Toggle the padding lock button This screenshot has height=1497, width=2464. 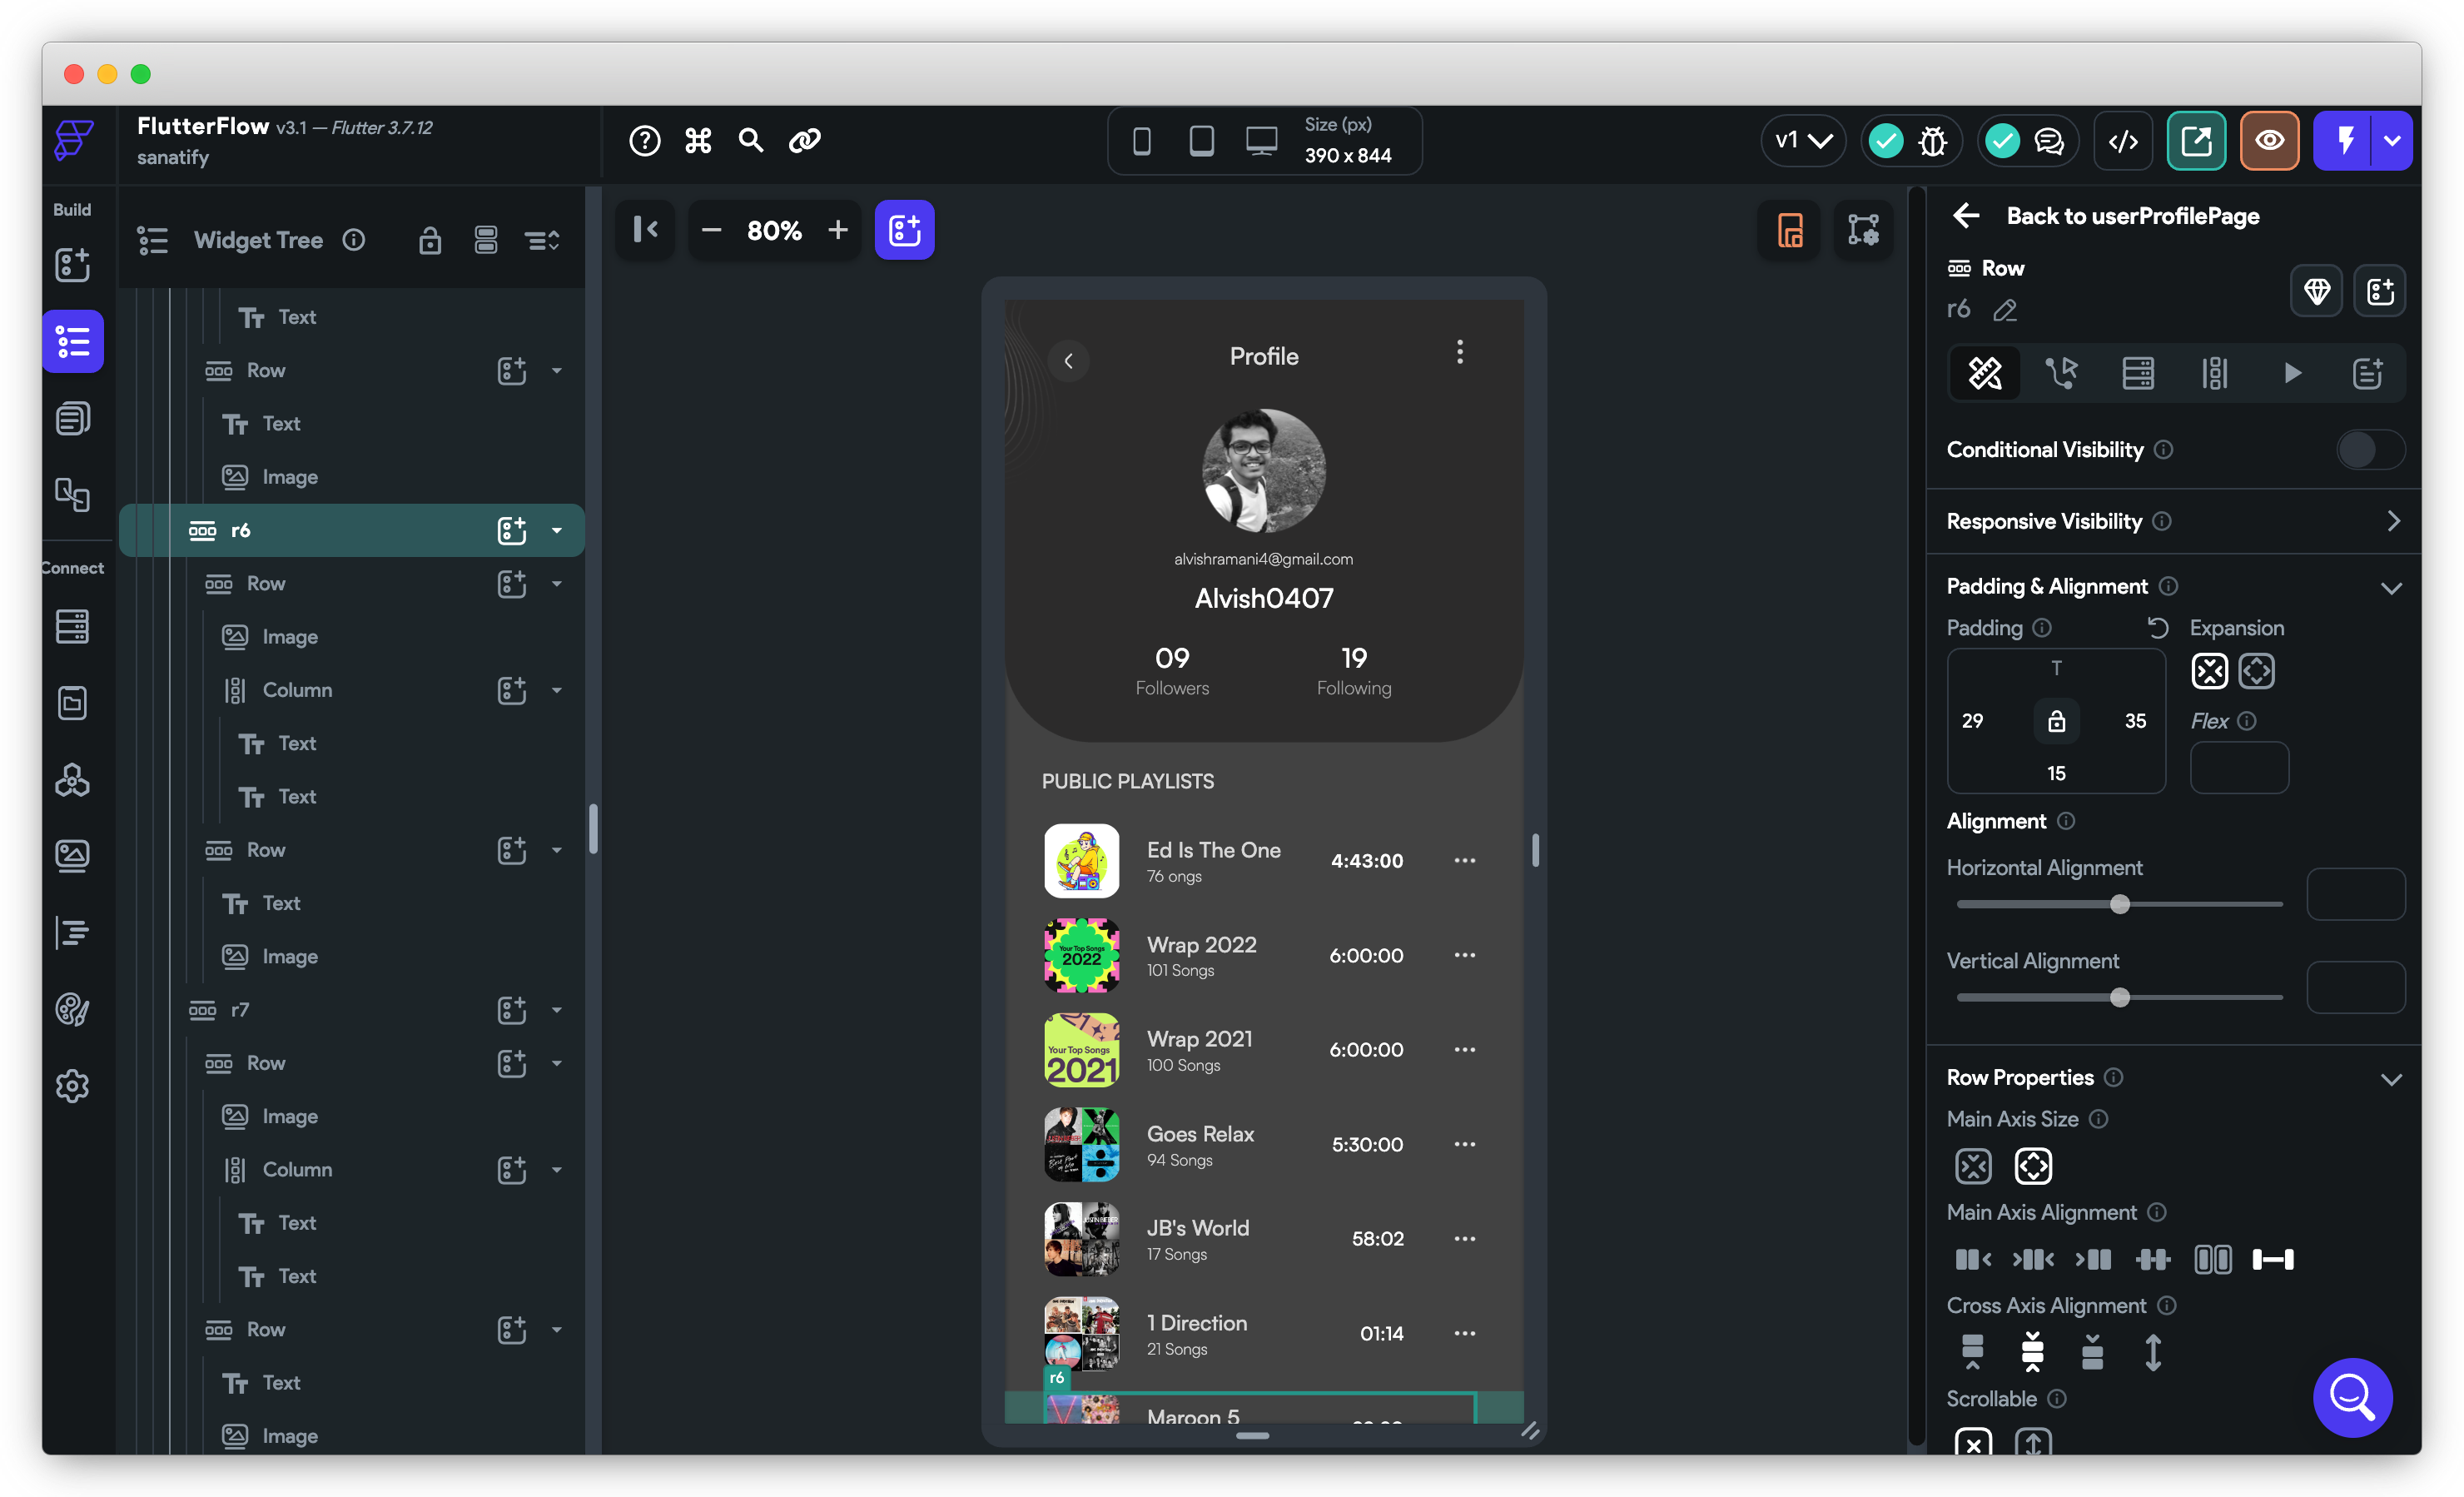(x=2056, y=721)
